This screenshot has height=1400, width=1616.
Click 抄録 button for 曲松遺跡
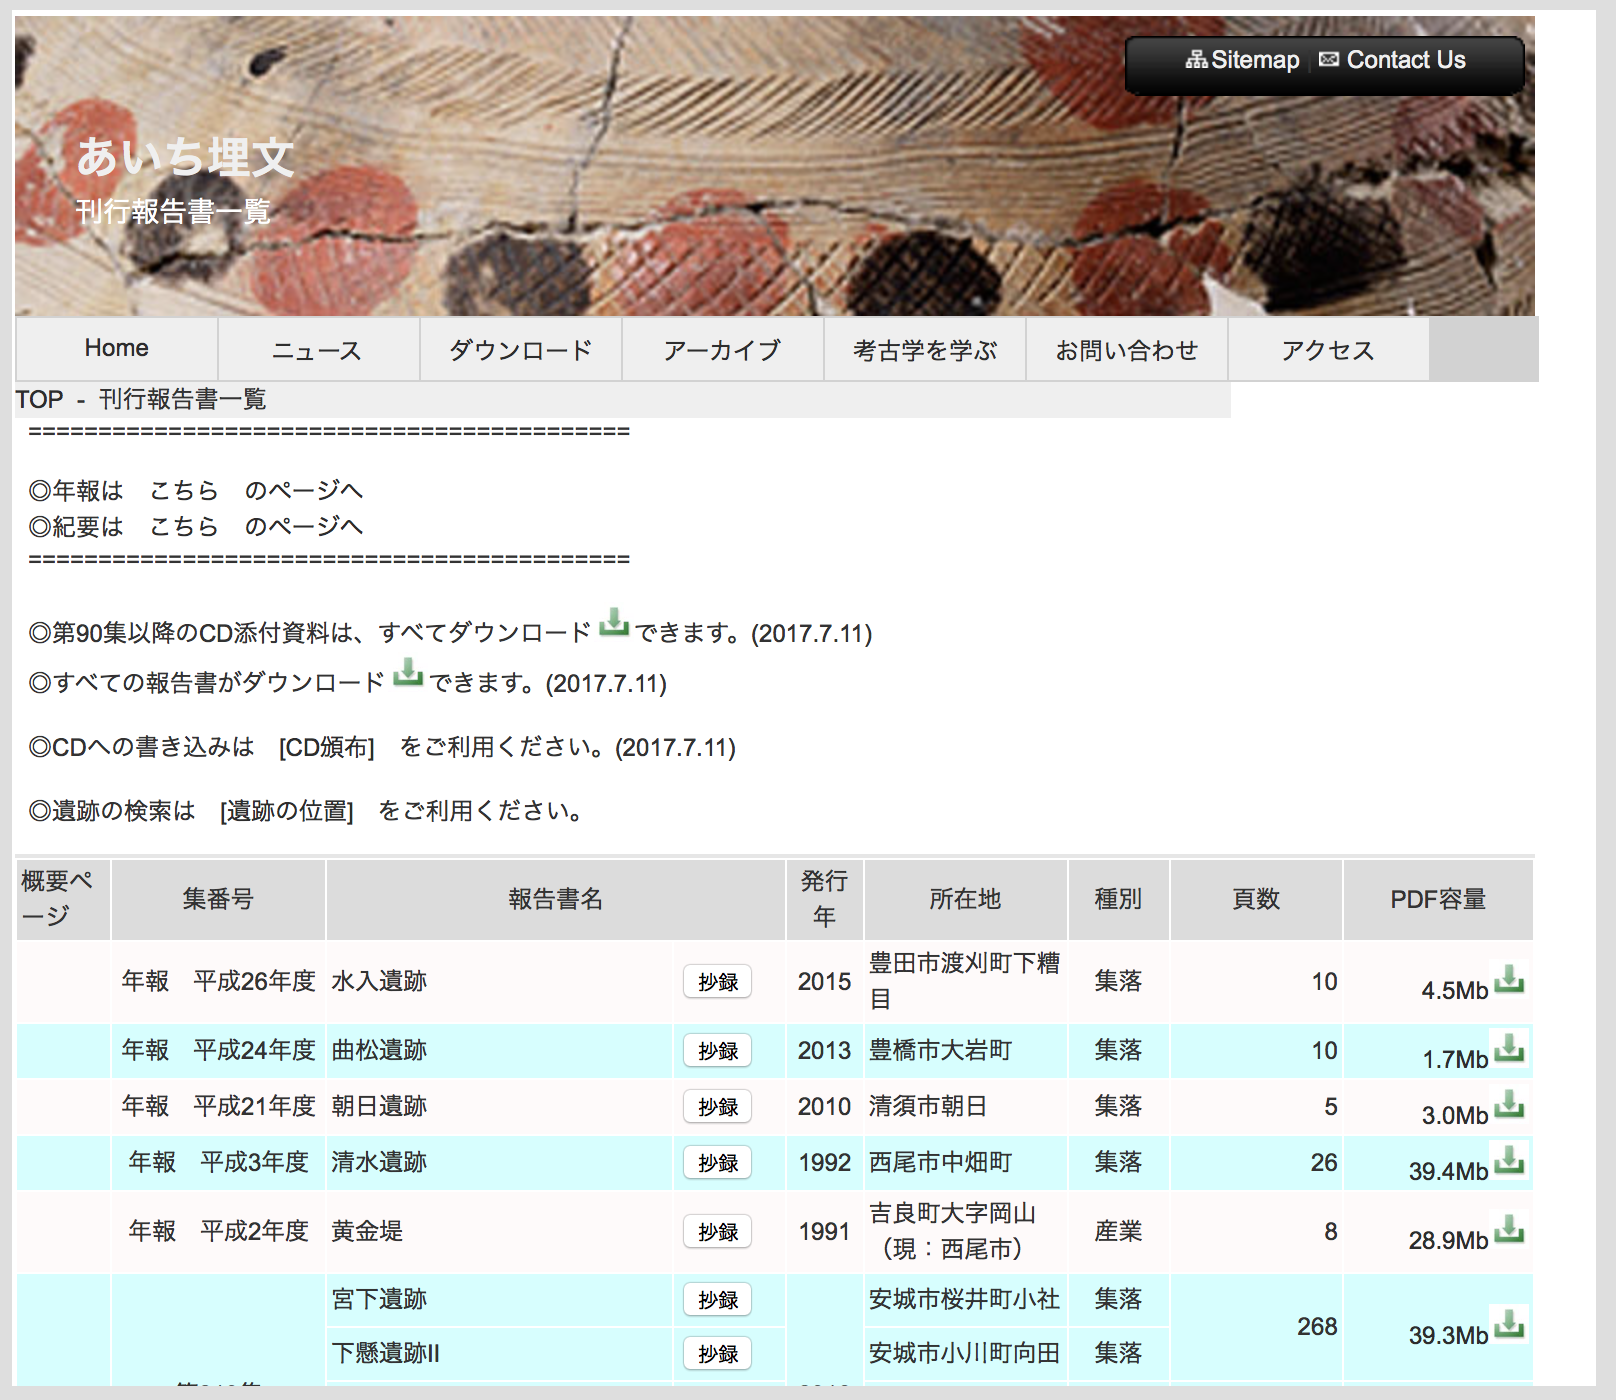[x=718, y=1050]
